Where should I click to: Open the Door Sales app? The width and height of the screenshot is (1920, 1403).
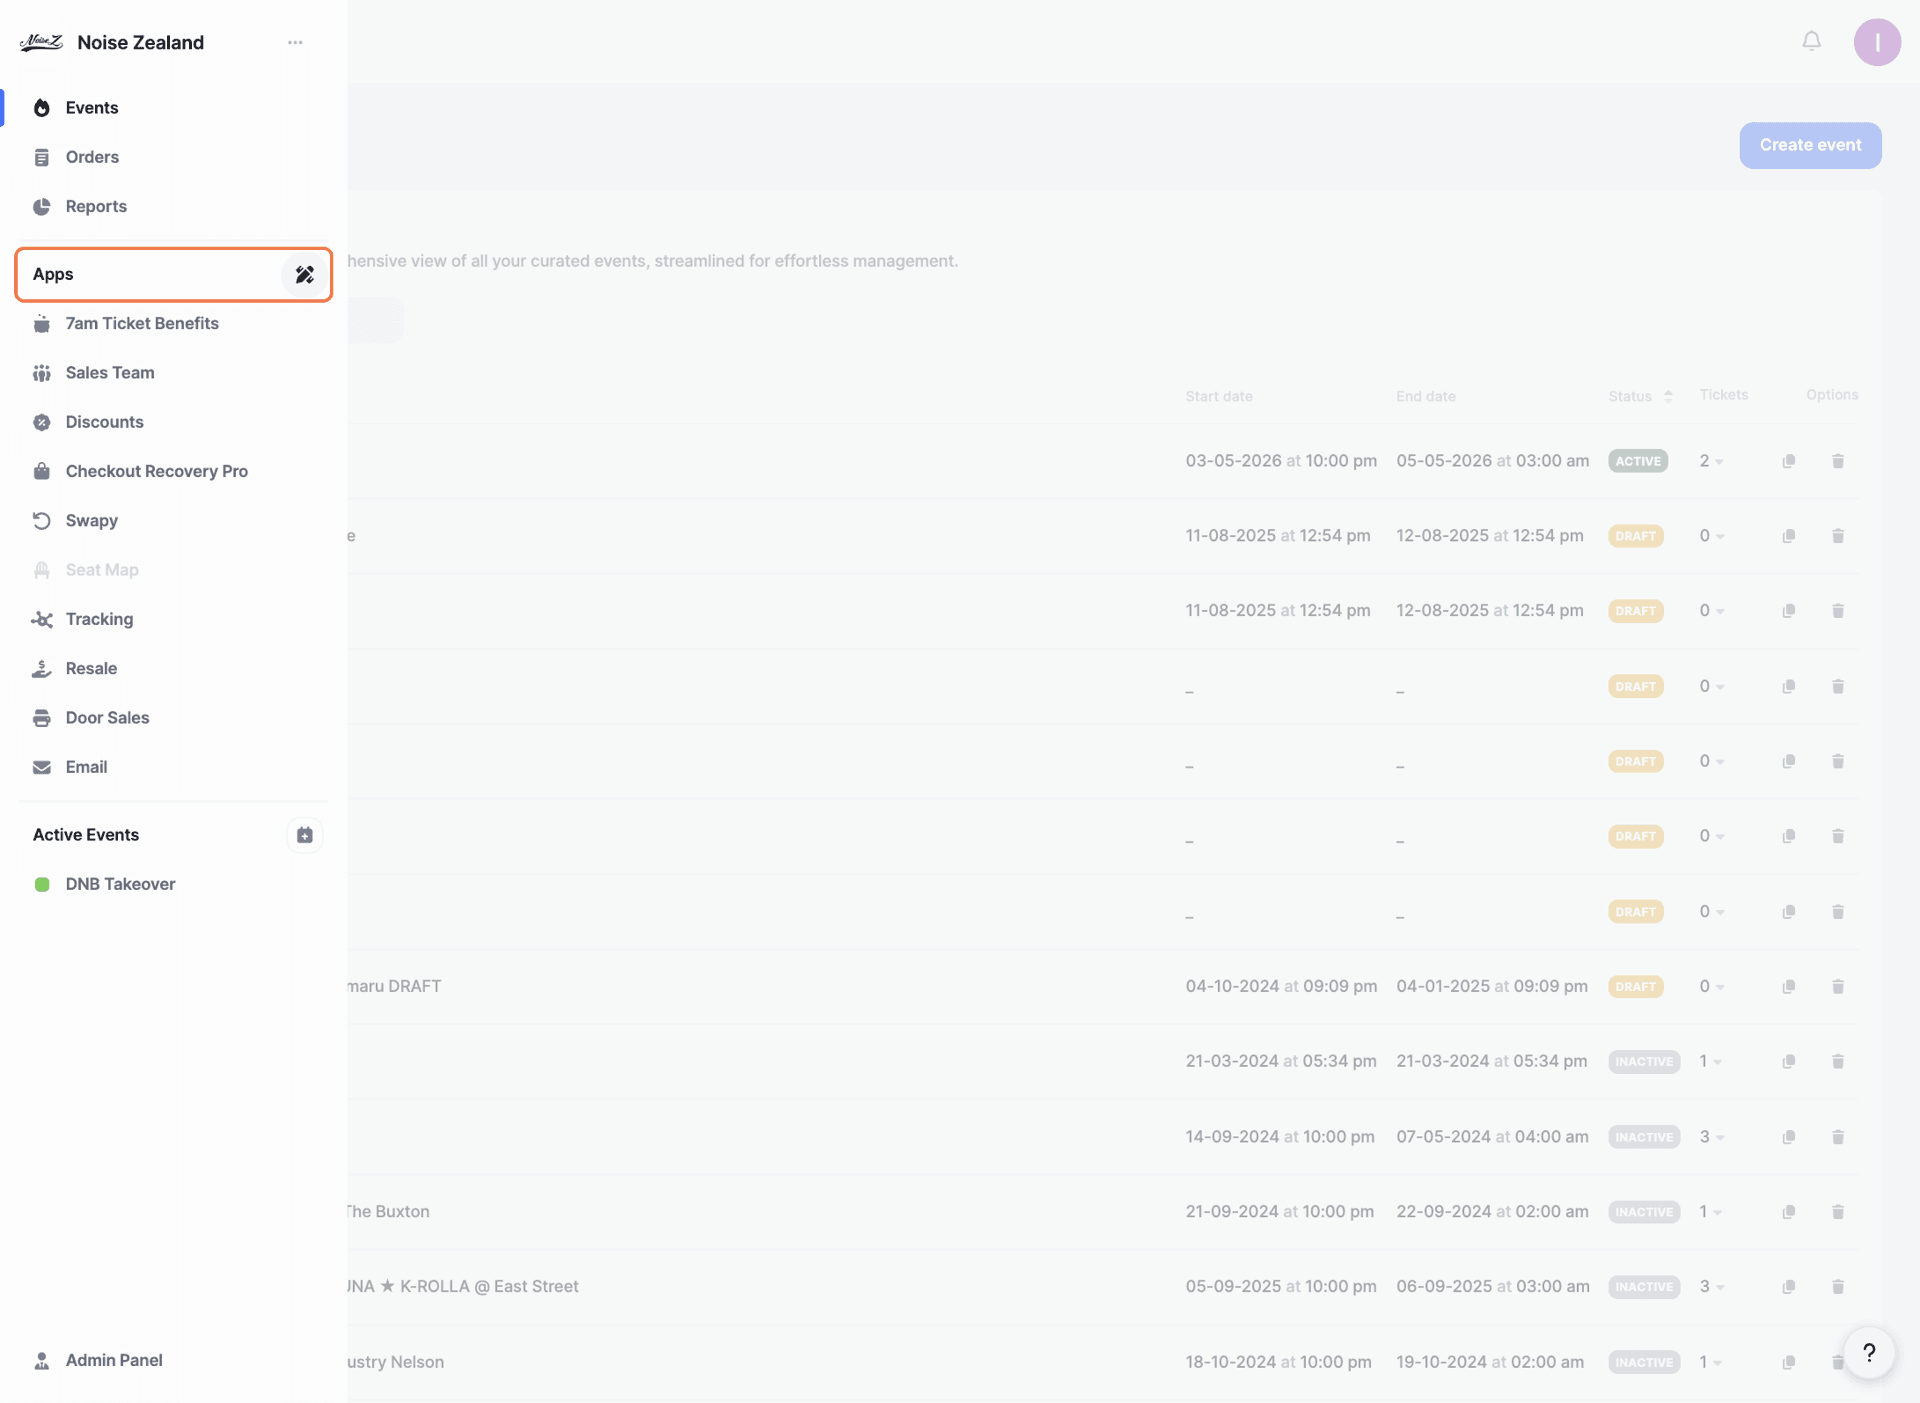pyautogui.click(x=107, y=718)
